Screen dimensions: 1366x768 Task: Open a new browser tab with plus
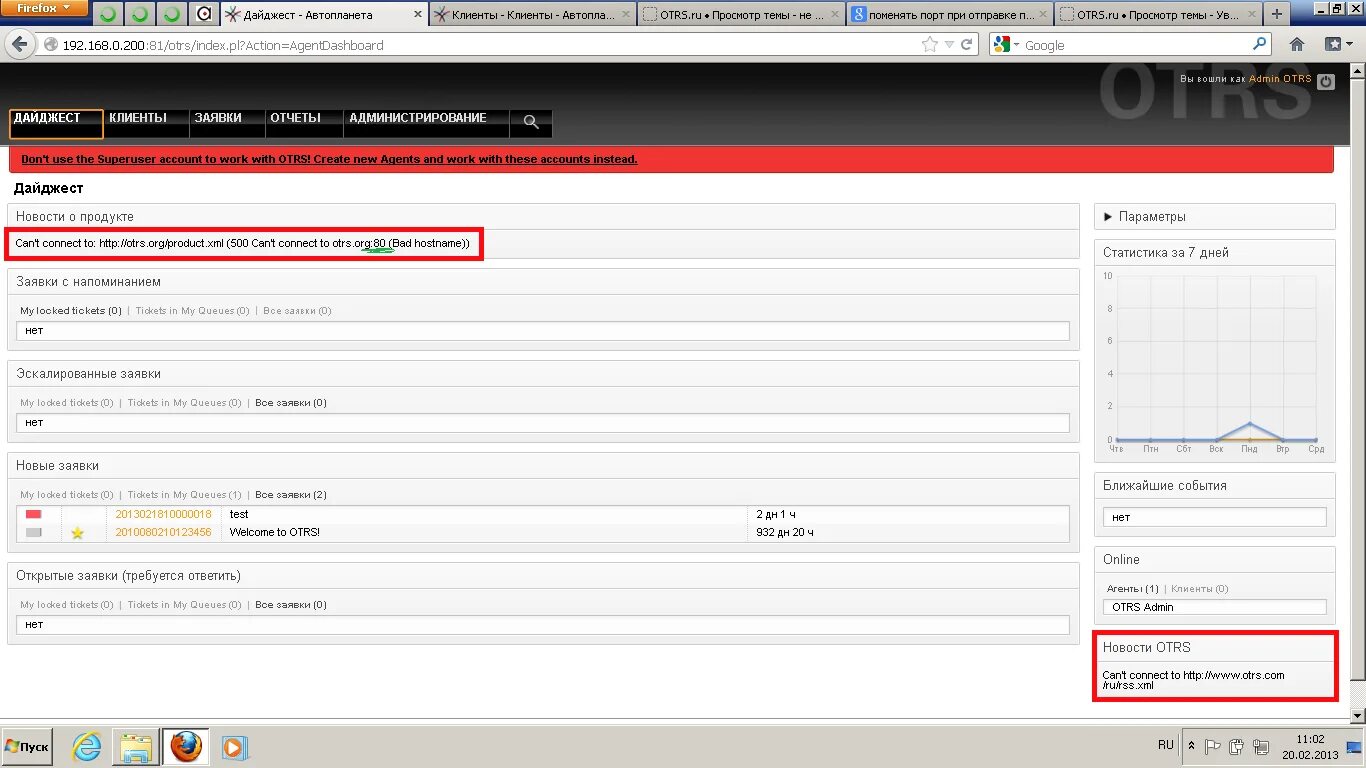[1277, 14]
